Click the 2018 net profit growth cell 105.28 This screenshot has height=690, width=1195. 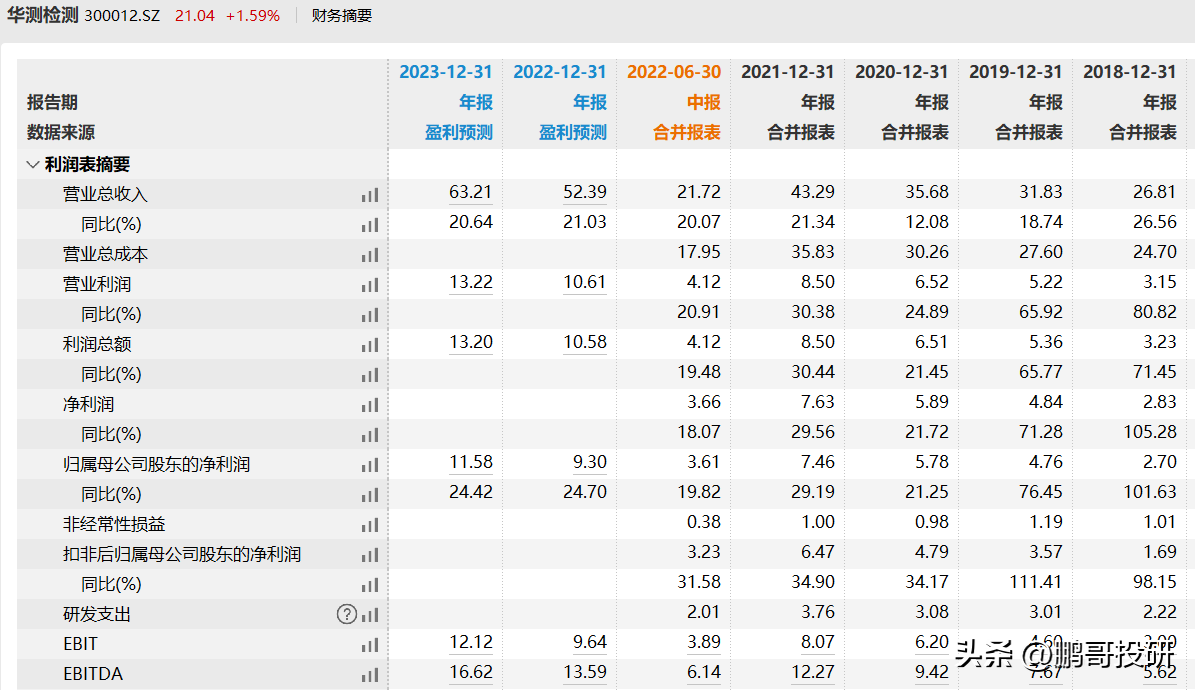pyautogui.click(x=1149, y=432)
